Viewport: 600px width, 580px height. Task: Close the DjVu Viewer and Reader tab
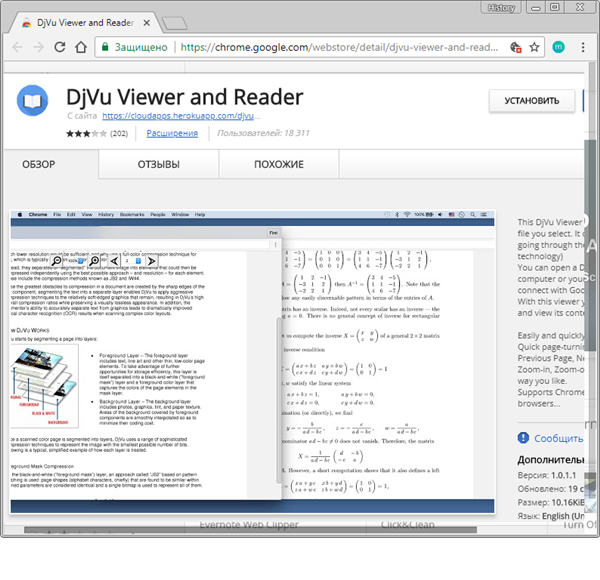coord(147,23)
